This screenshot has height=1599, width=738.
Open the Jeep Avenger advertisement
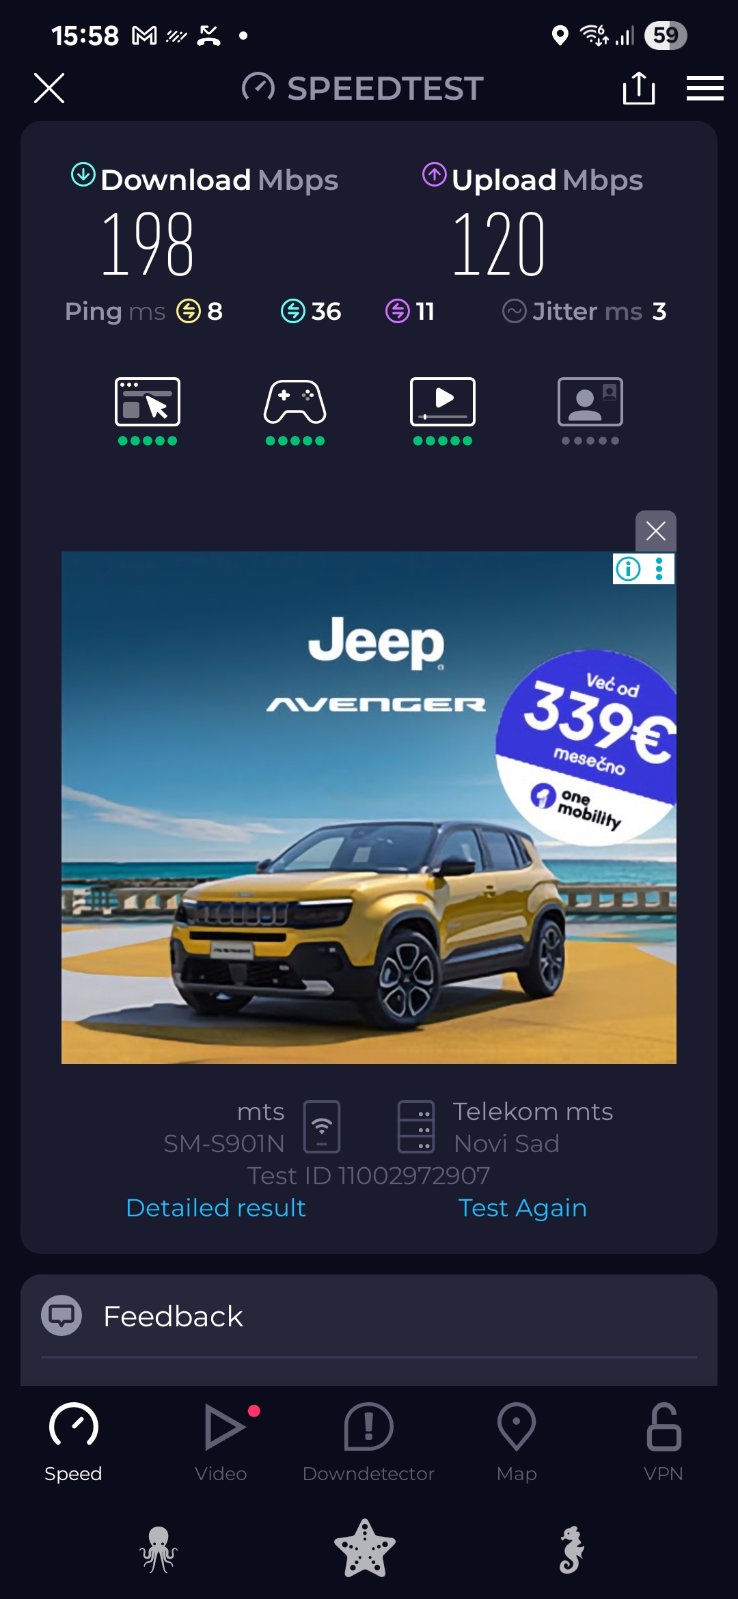[x=369, y=807]
